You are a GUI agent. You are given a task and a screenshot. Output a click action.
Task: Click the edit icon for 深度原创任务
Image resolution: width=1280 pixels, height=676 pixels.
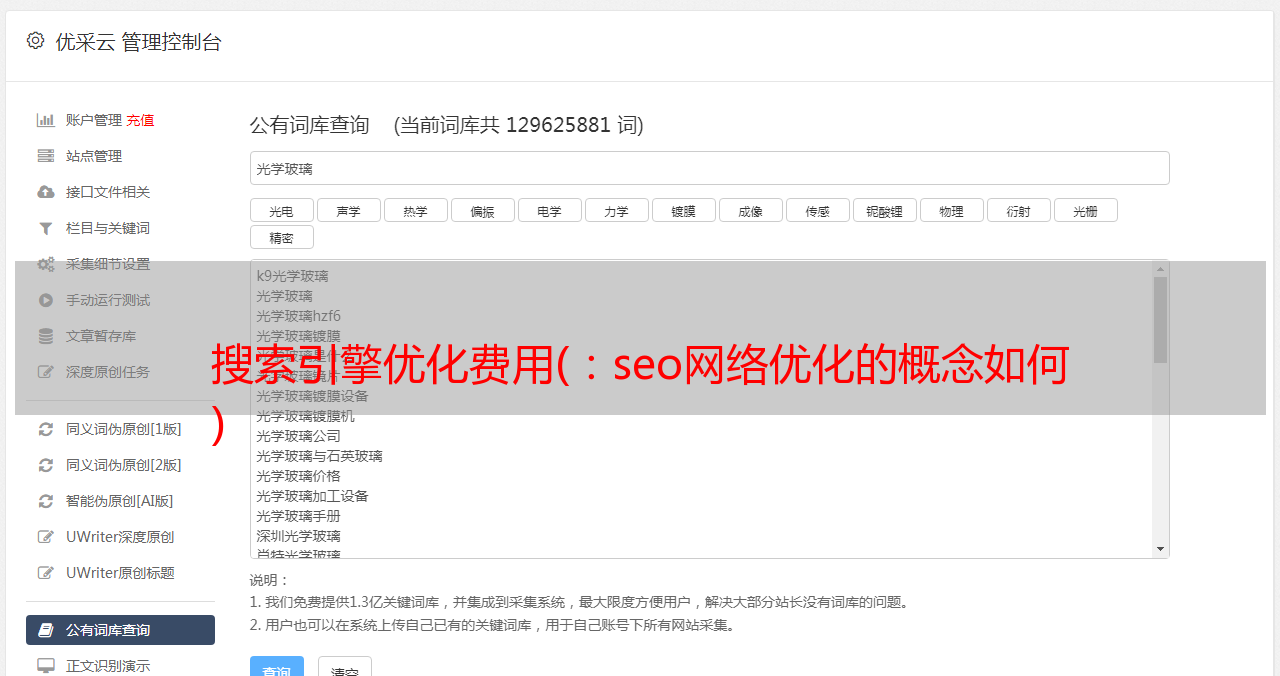point(45,372)
